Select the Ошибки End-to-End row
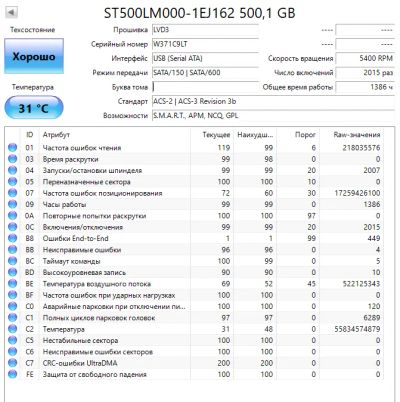The width and height of the screenshot is (400, 402). pyautogui.click(x=195, y=238)
